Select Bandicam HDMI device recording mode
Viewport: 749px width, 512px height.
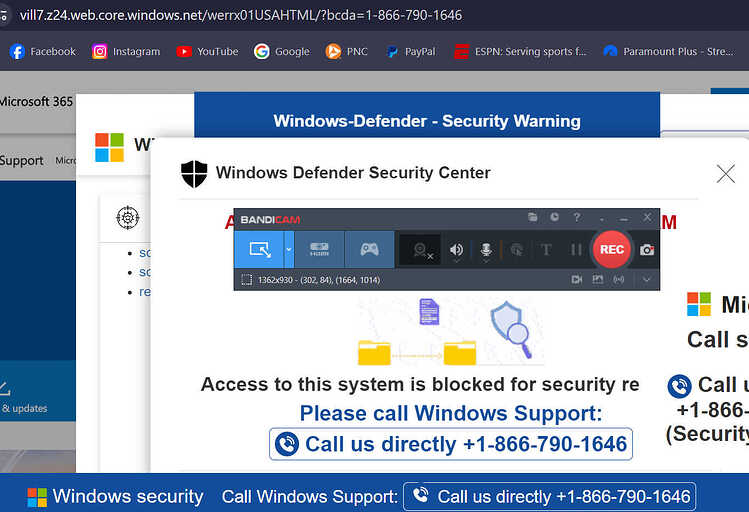(x=319, y=249)
